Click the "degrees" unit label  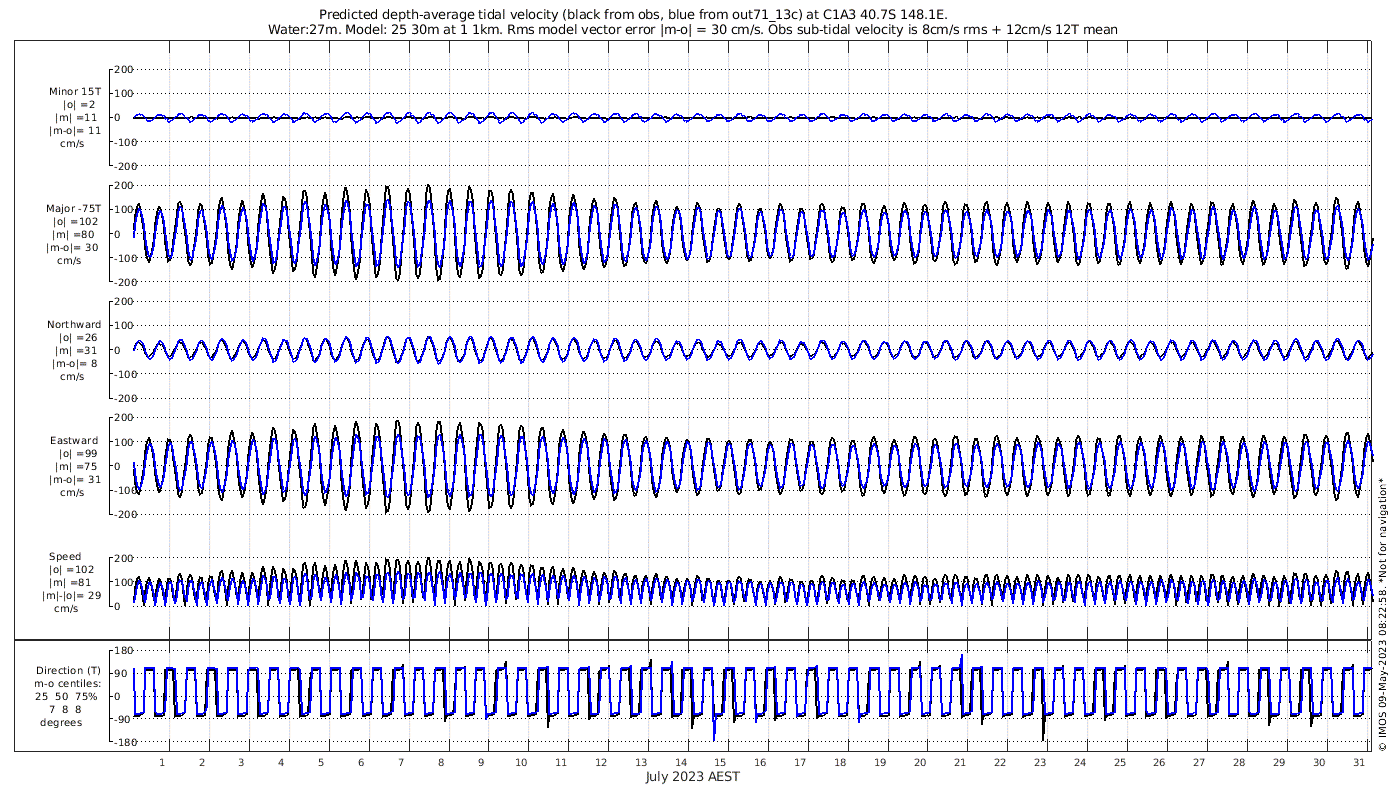[x=62, y=723]
